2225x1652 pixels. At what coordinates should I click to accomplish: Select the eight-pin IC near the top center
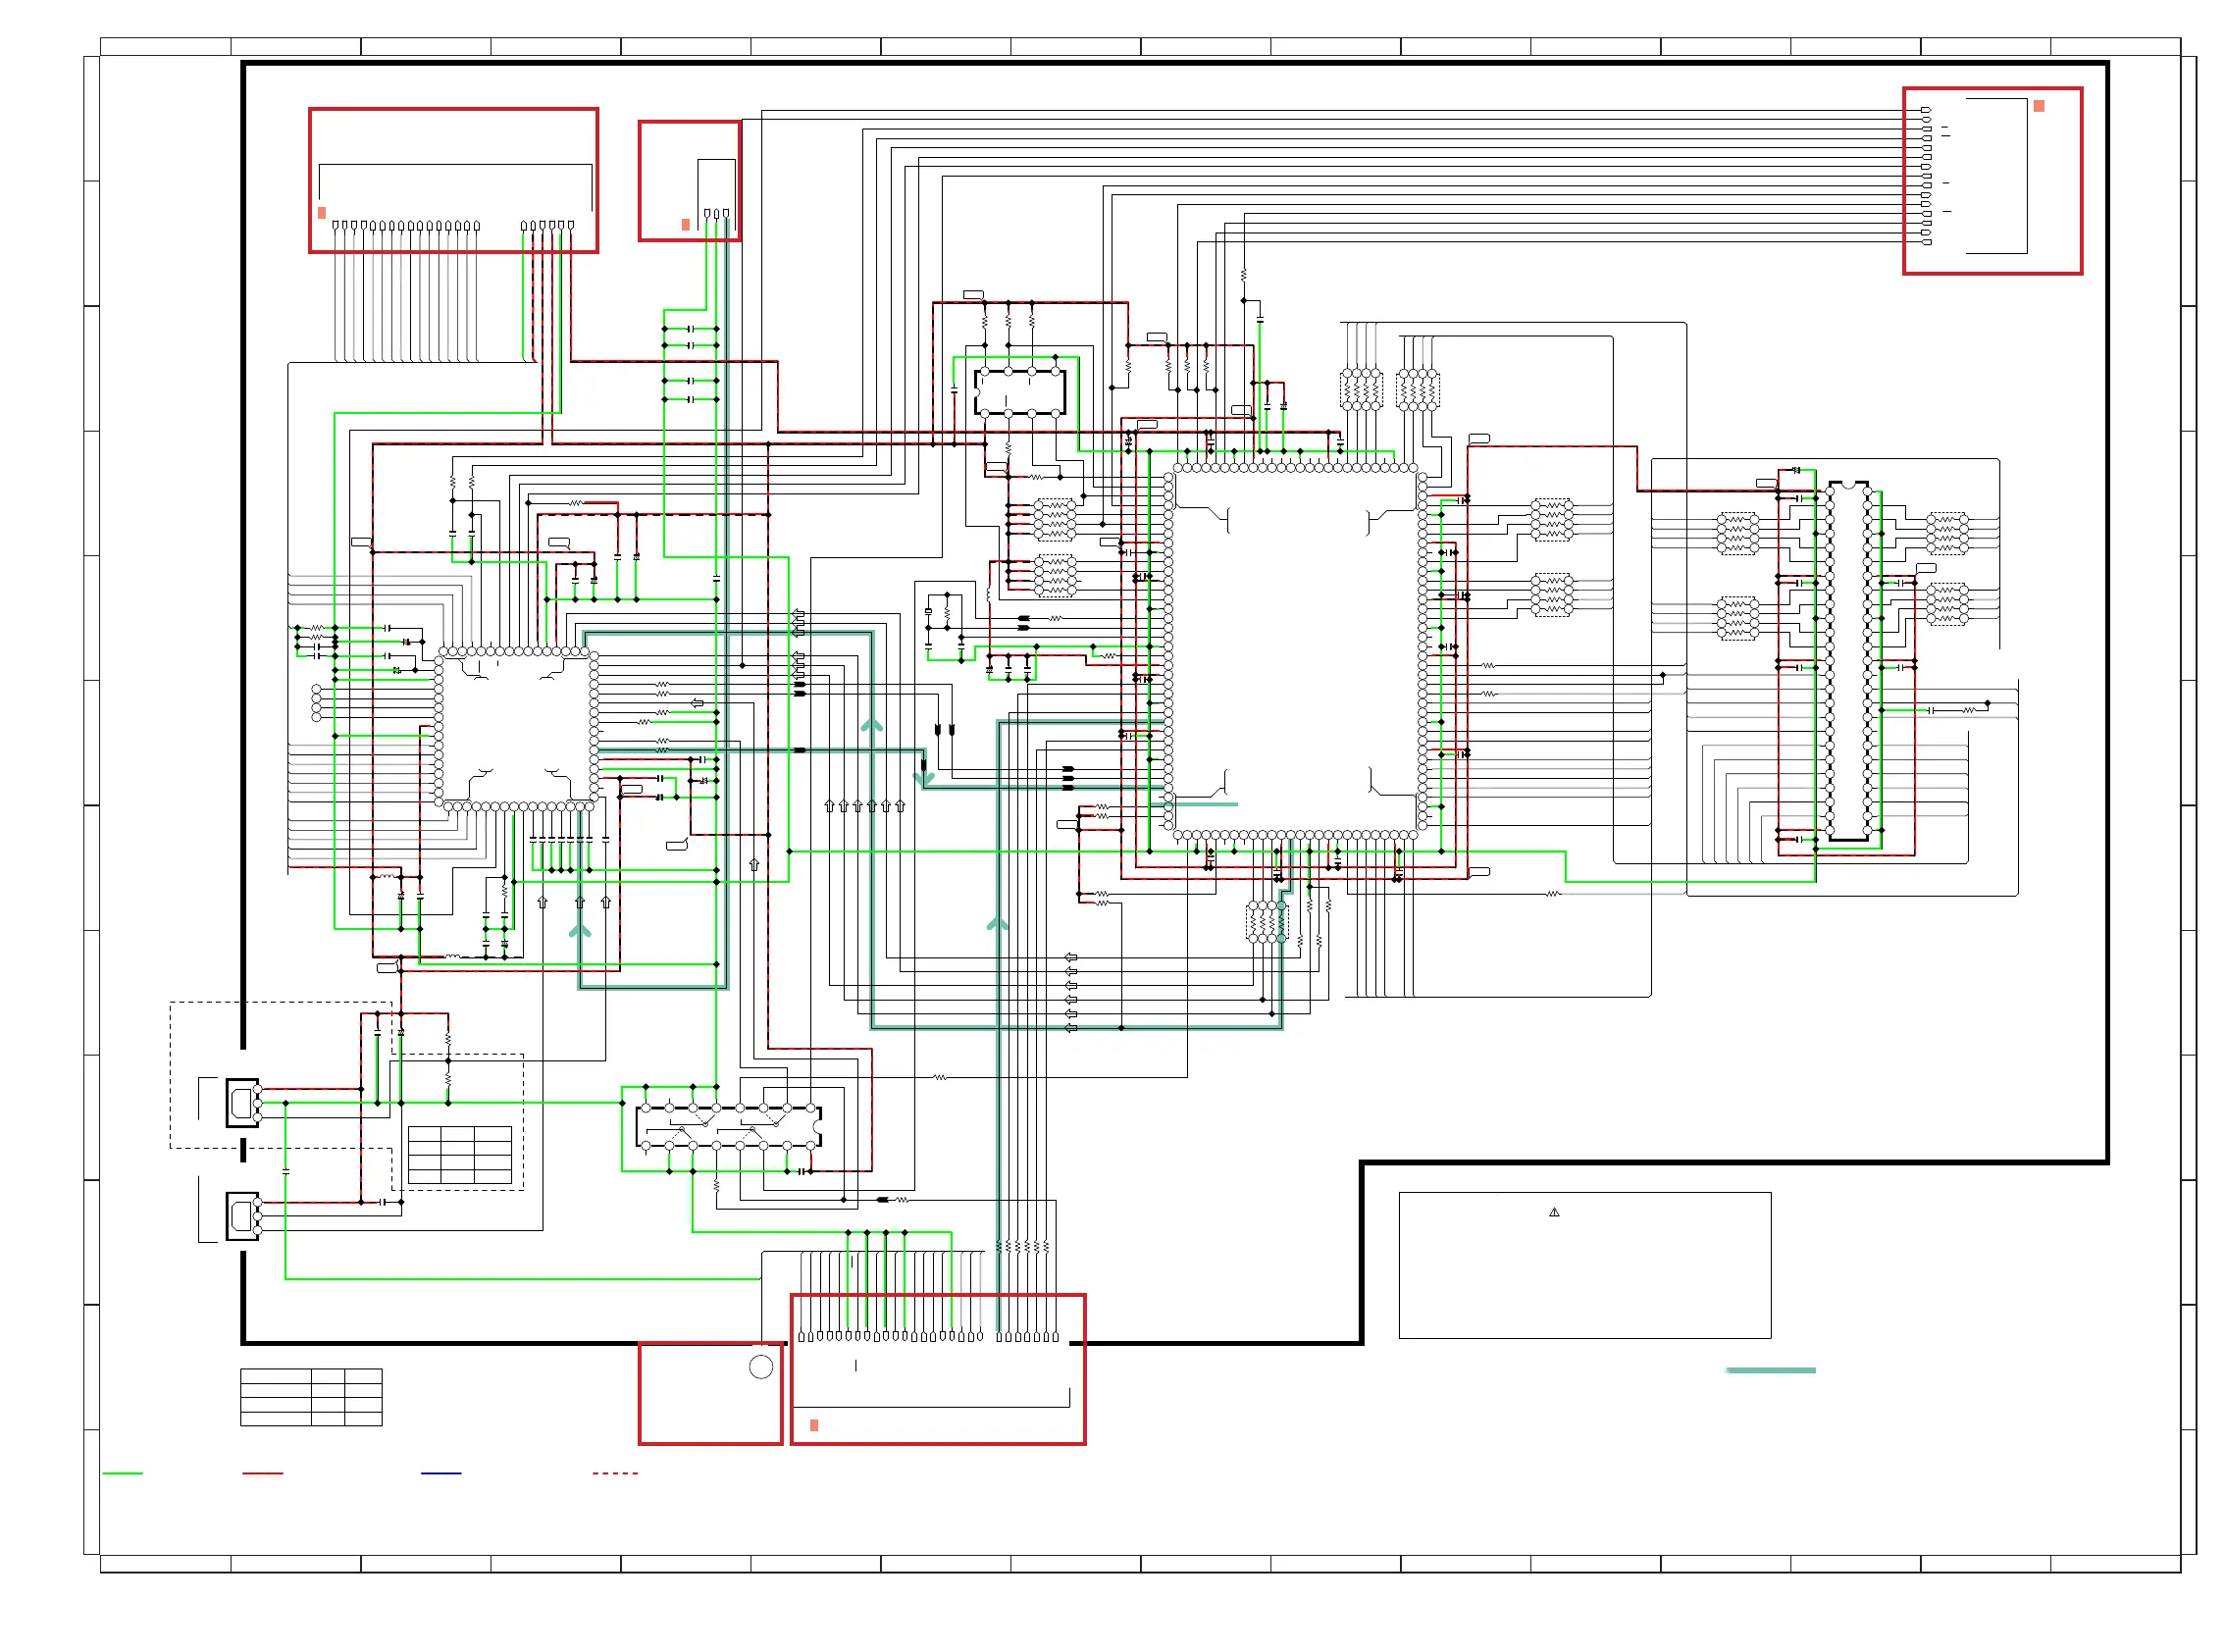pos(1020,392)
